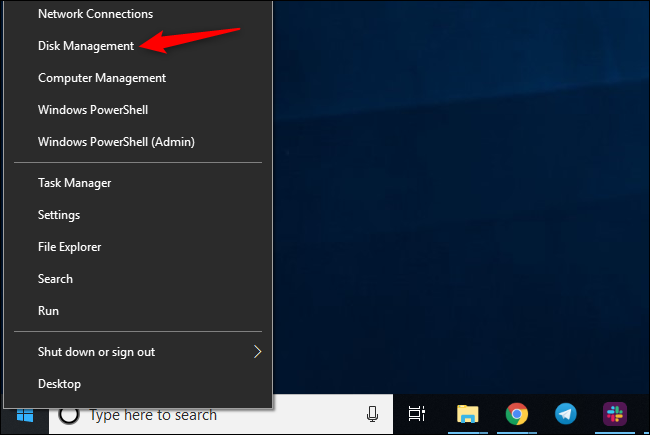Viewport: 650px width, 435px height.
Task: Click Desktop at the bottom of the menu
Action: tap(59, 384)
